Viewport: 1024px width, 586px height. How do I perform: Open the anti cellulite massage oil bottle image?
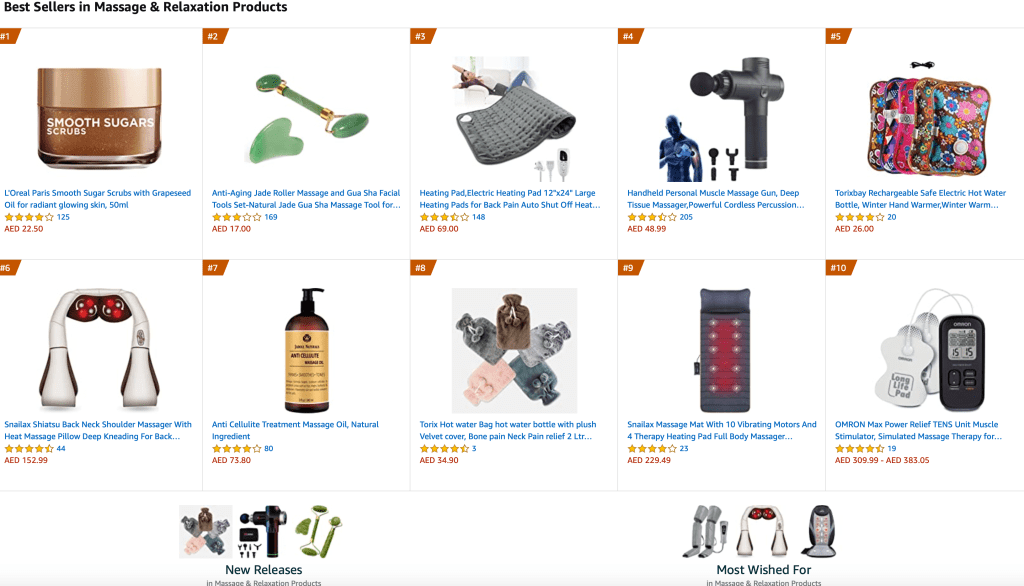pos(307,350)
